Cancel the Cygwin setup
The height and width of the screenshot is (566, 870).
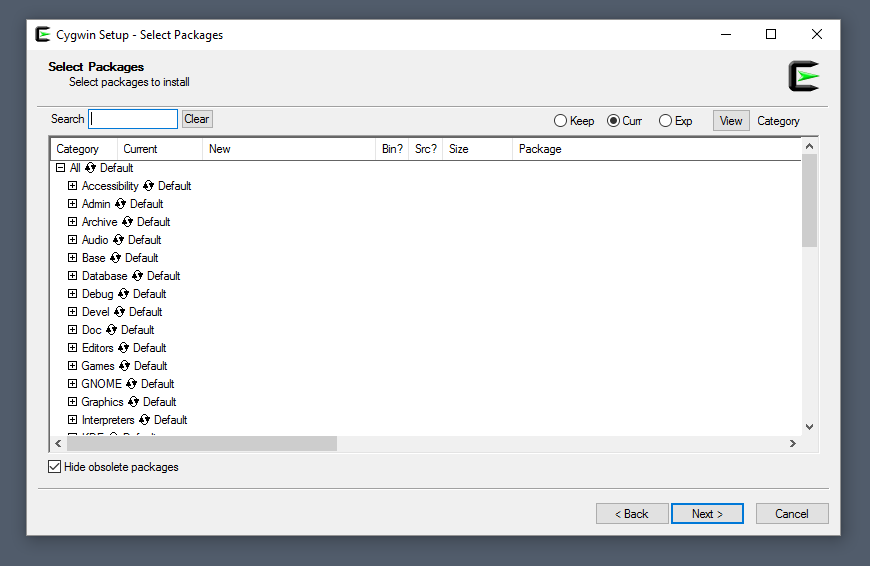[x=792, y=514]
